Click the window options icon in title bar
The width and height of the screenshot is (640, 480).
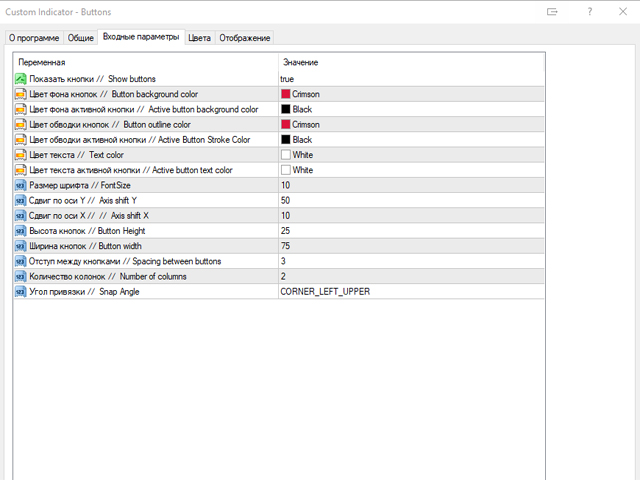click(x=552, y=12)
